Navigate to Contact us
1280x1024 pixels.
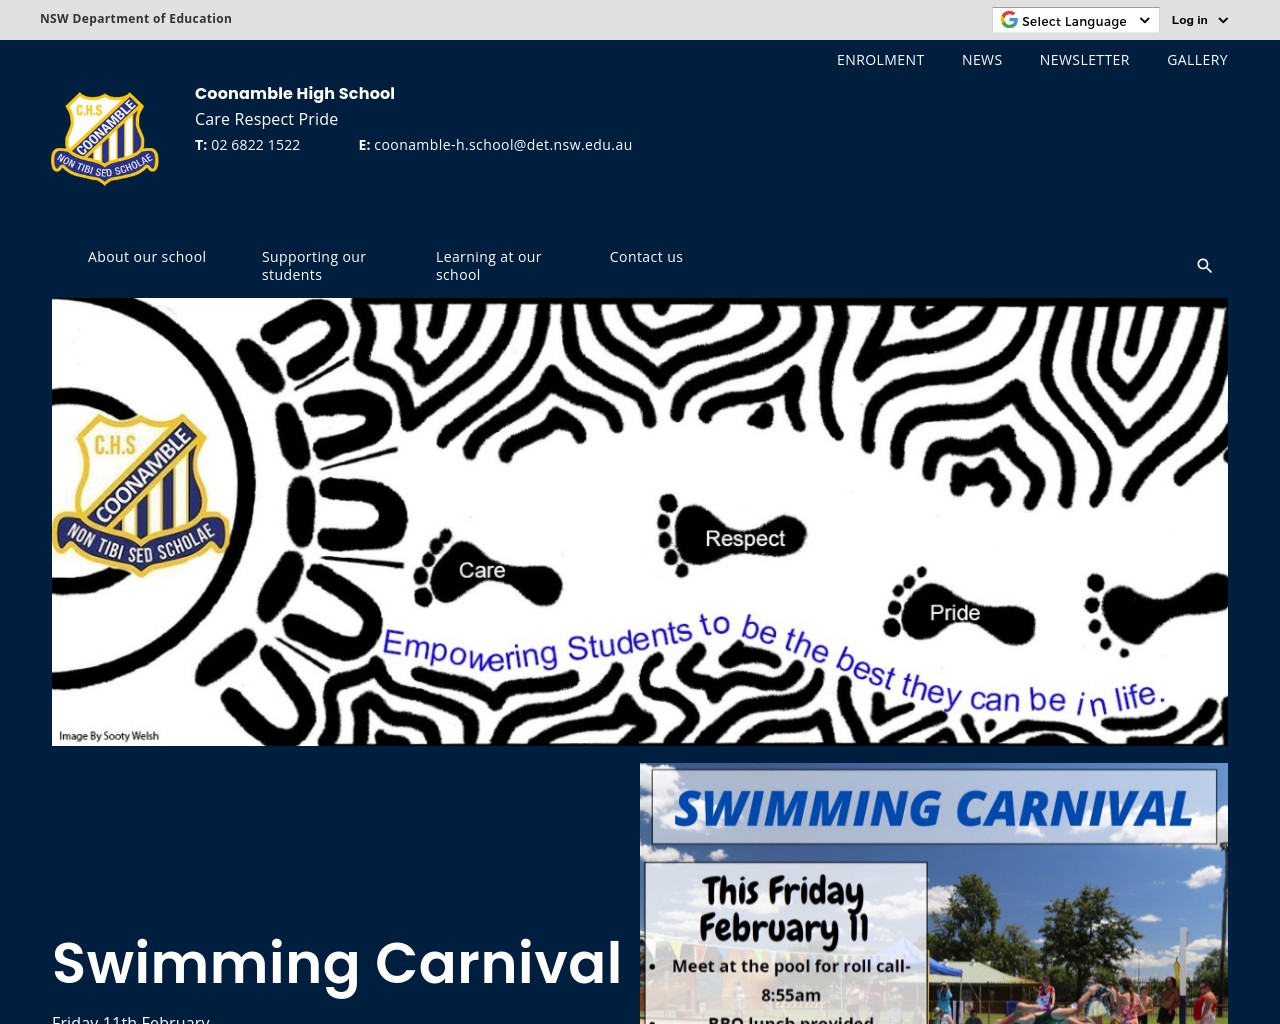[x=646, y=257]
